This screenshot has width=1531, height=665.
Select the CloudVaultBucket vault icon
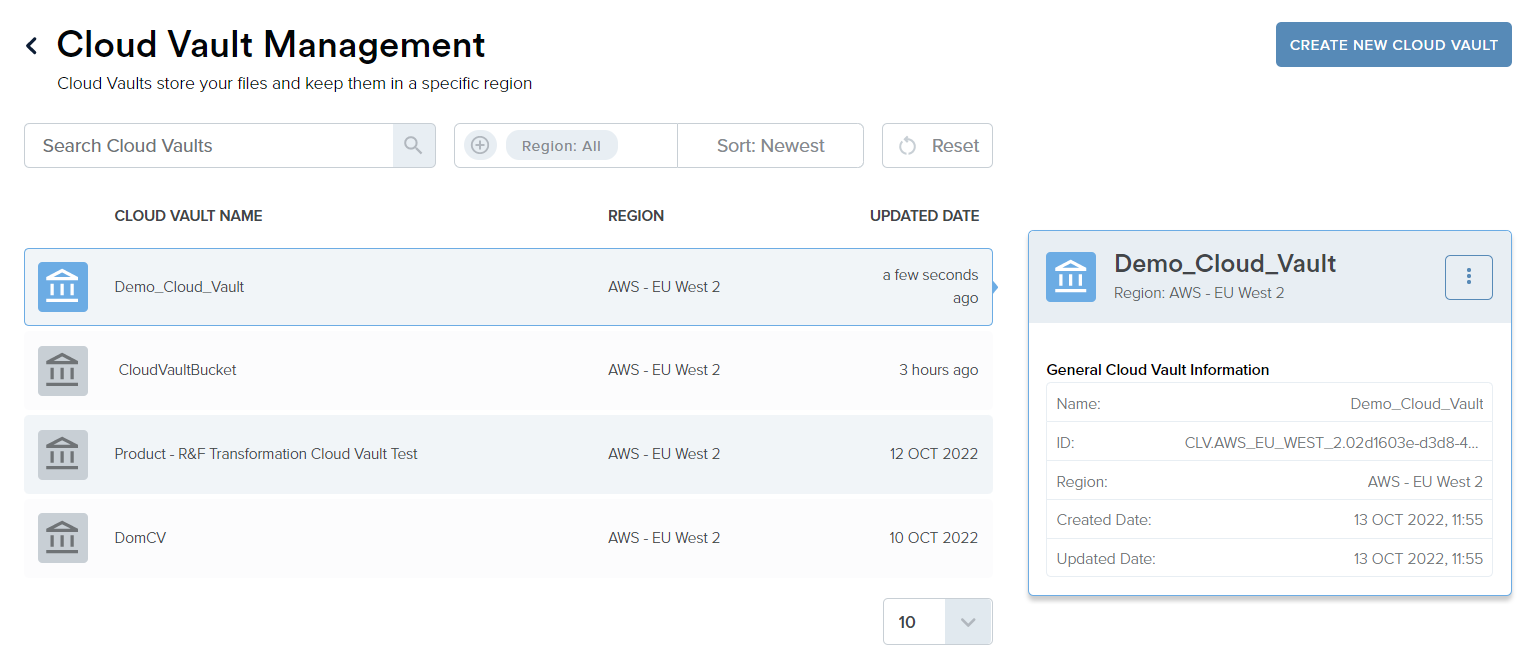click(x=62, y=370)
